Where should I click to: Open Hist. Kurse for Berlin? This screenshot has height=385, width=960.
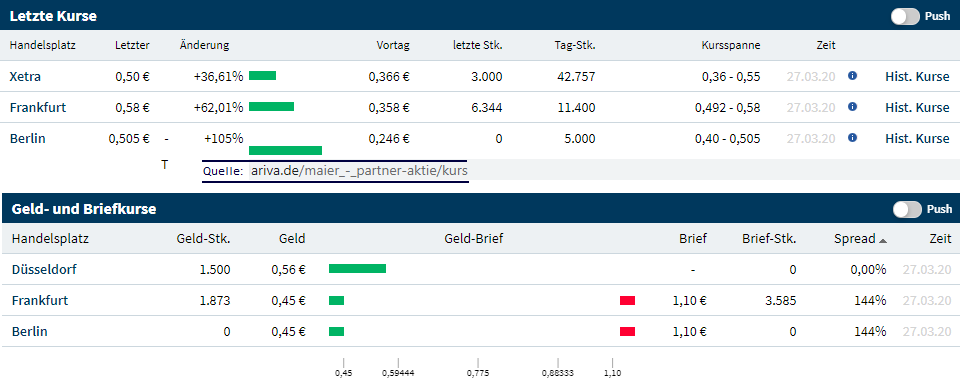pos(917,138)
